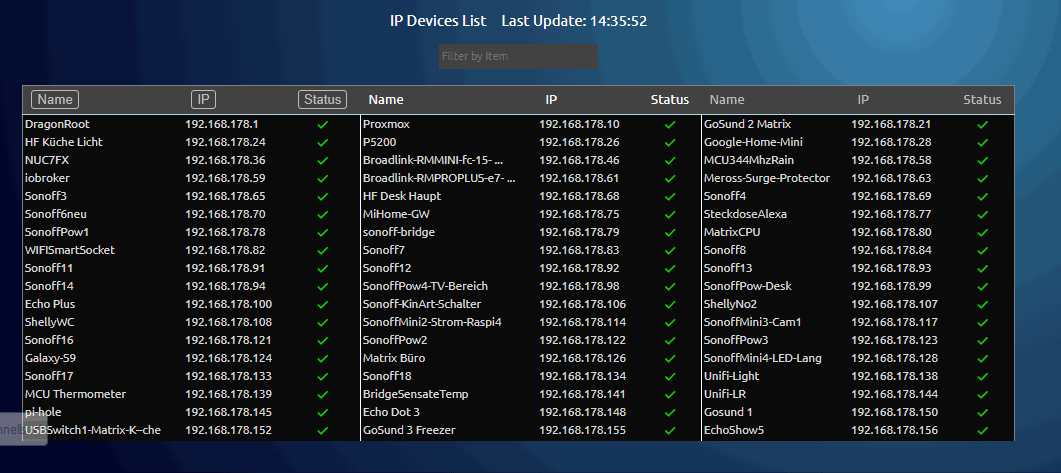Sort first table by Name button
This screenshot has height=473, width=1061.
(55, 99)
